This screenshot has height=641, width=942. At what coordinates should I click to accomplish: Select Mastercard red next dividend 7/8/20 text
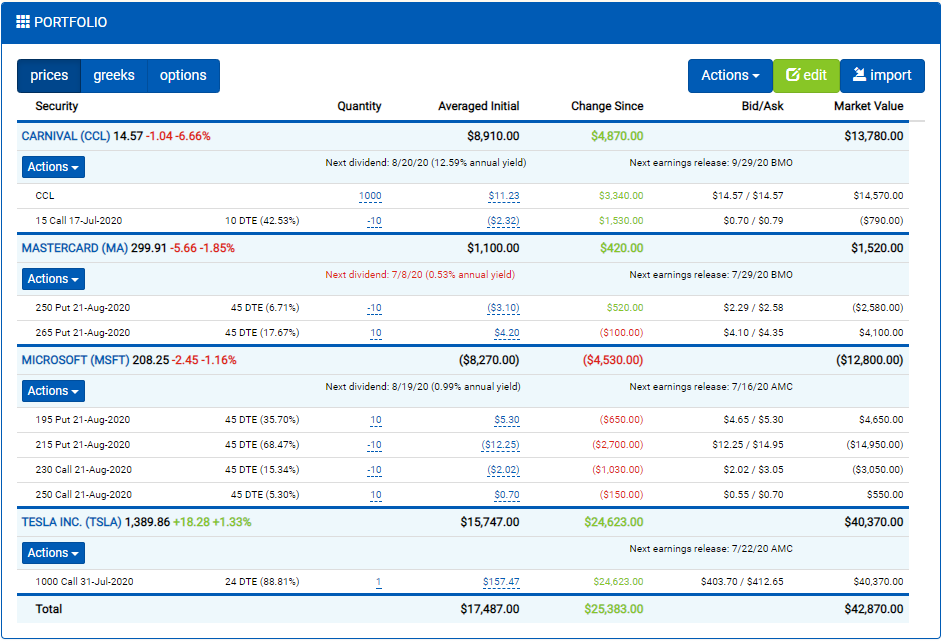[x=421, y=275]
